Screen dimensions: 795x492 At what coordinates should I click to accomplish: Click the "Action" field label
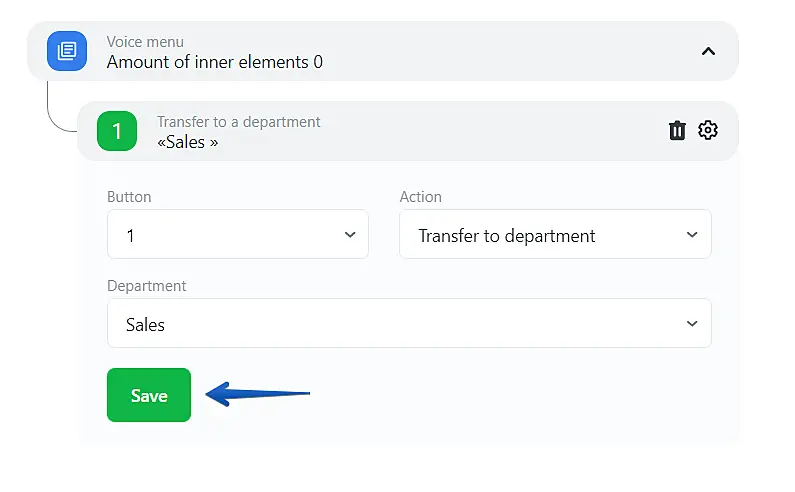pyautogui.click(x=420, y=197)
